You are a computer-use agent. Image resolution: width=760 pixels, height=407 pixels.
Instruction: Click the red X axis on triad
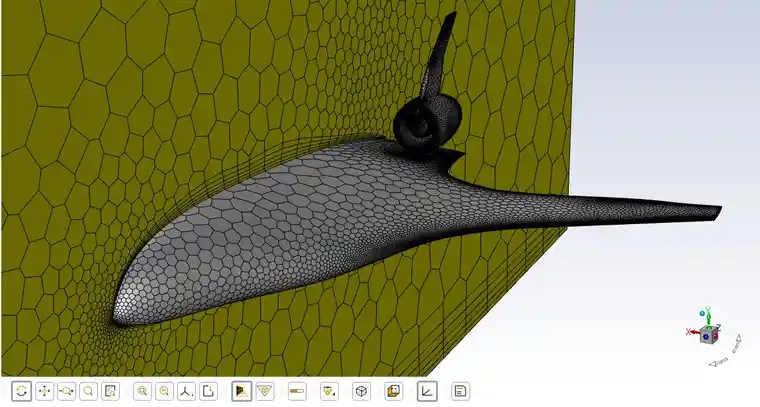tap(690, 331)
